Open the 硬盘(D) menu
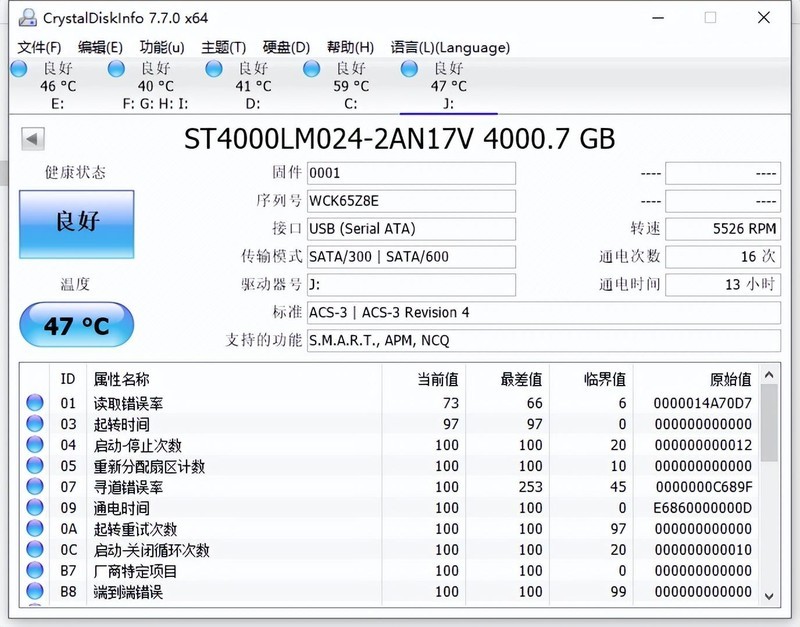800x627 pixels. point(286,47)
